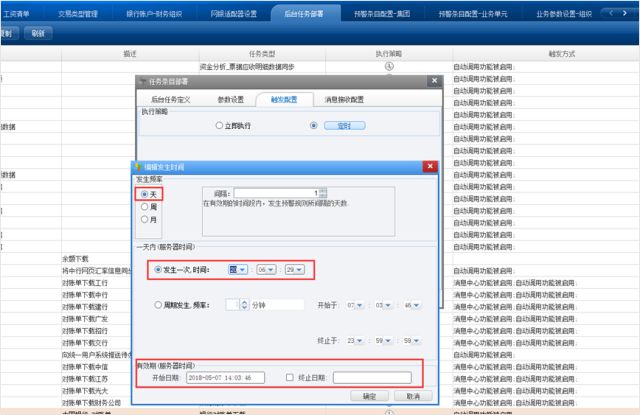This screenshot has width=640, height=415.
Task: Click the 间隔 spinner arrows
Action: (x=323, y=193)
